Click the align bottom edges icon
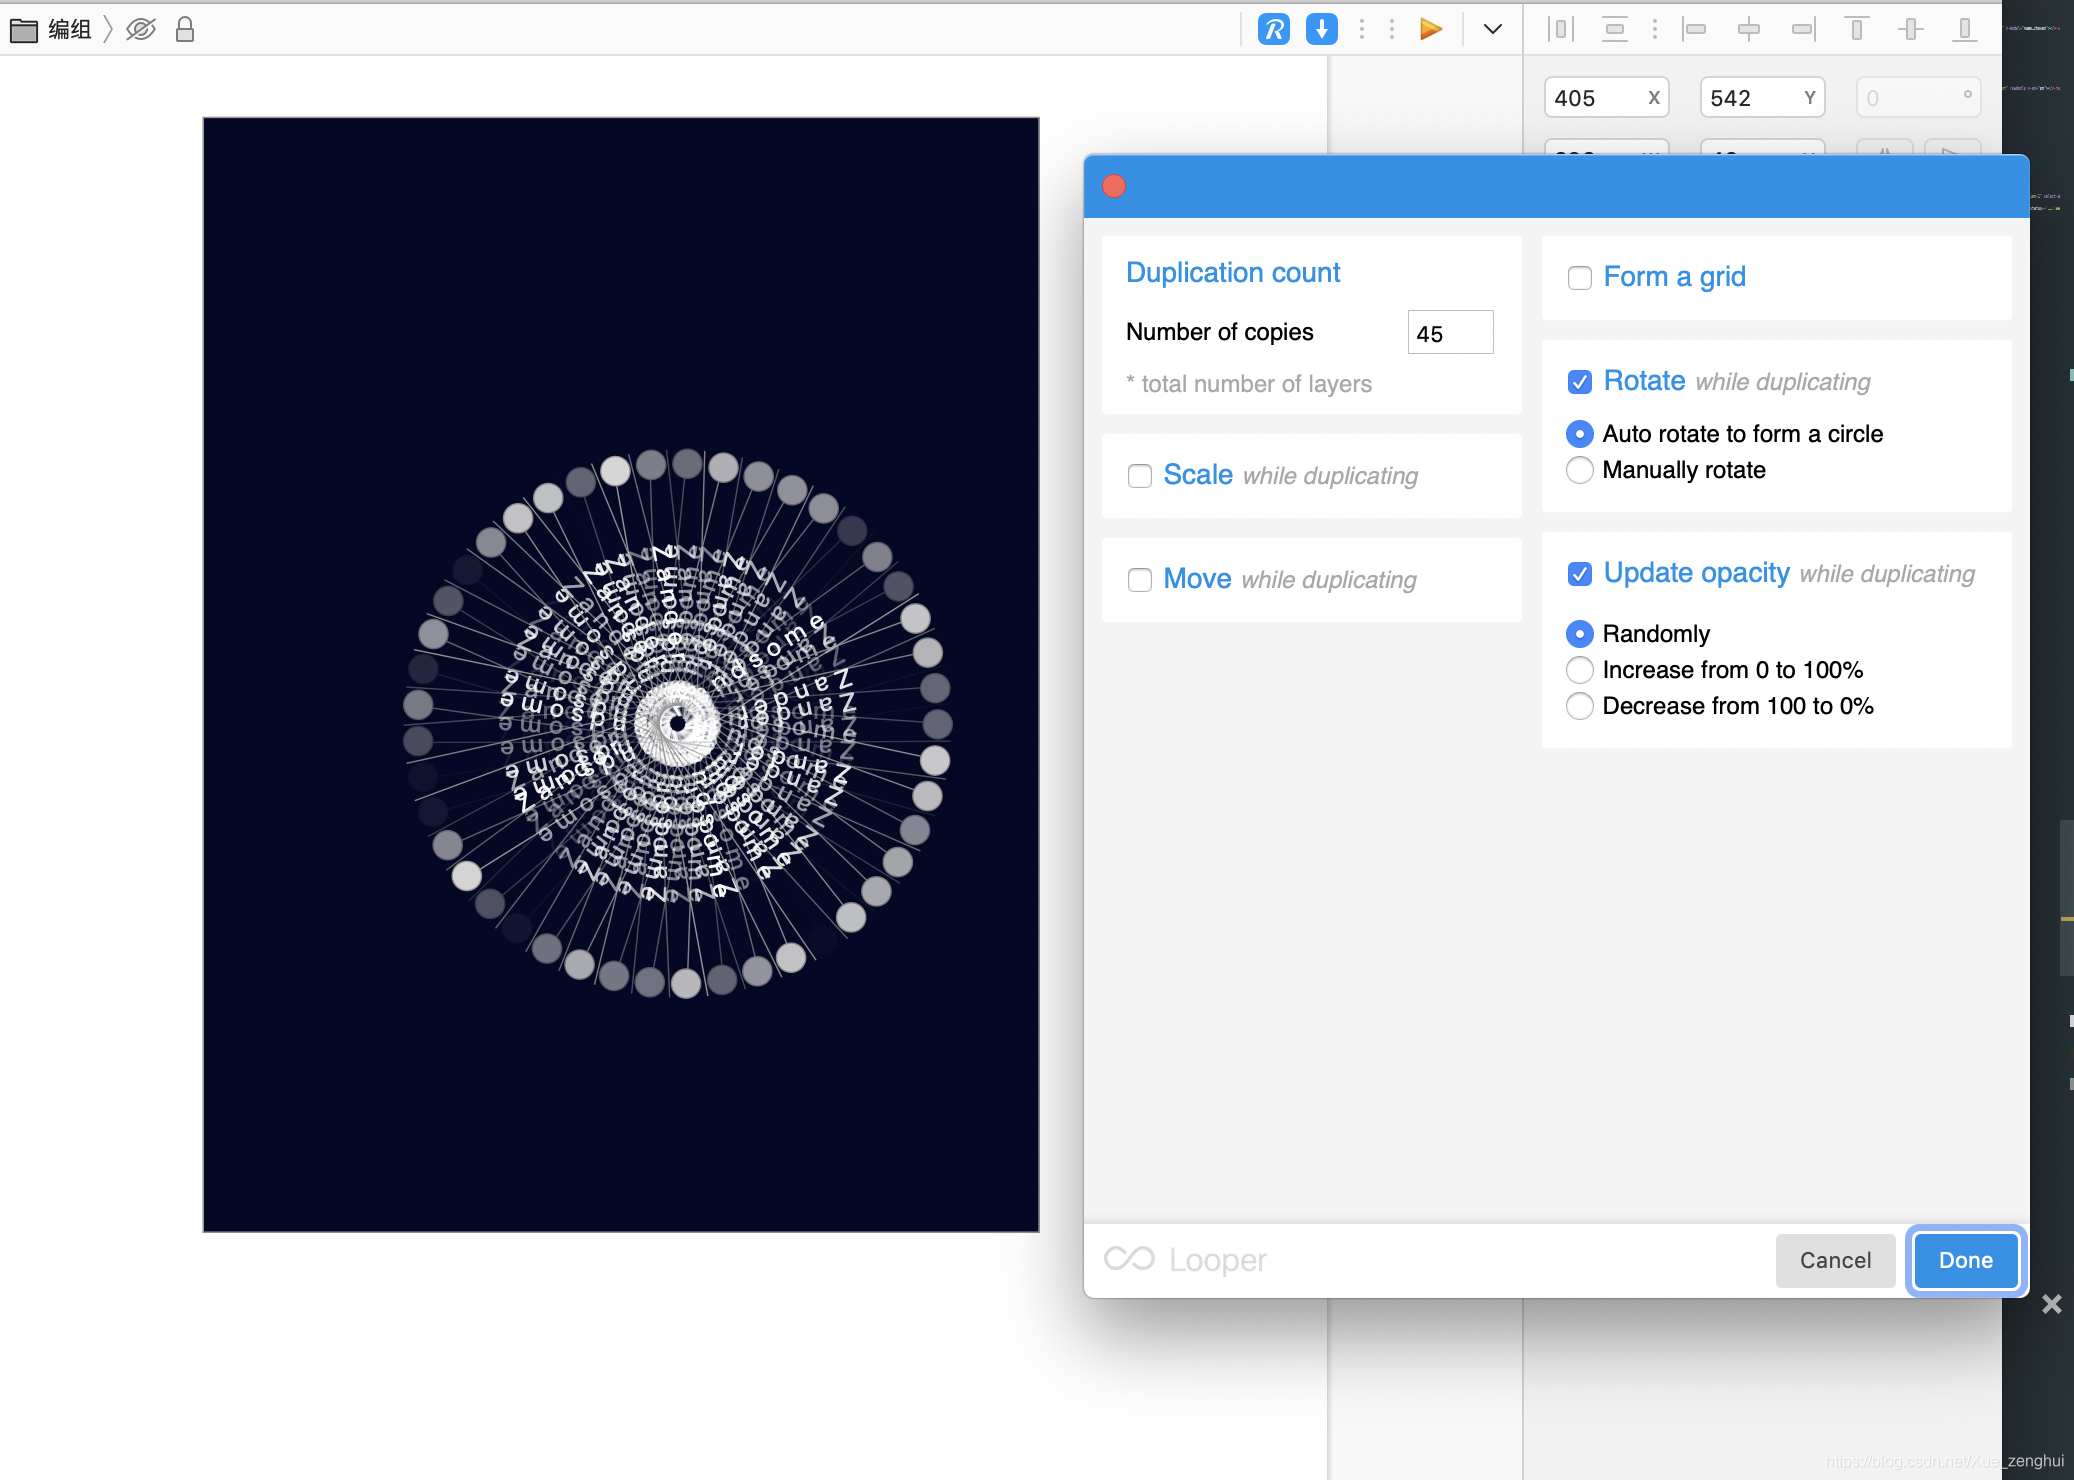The image size is (2074, 1480). tap(1964, 29)
